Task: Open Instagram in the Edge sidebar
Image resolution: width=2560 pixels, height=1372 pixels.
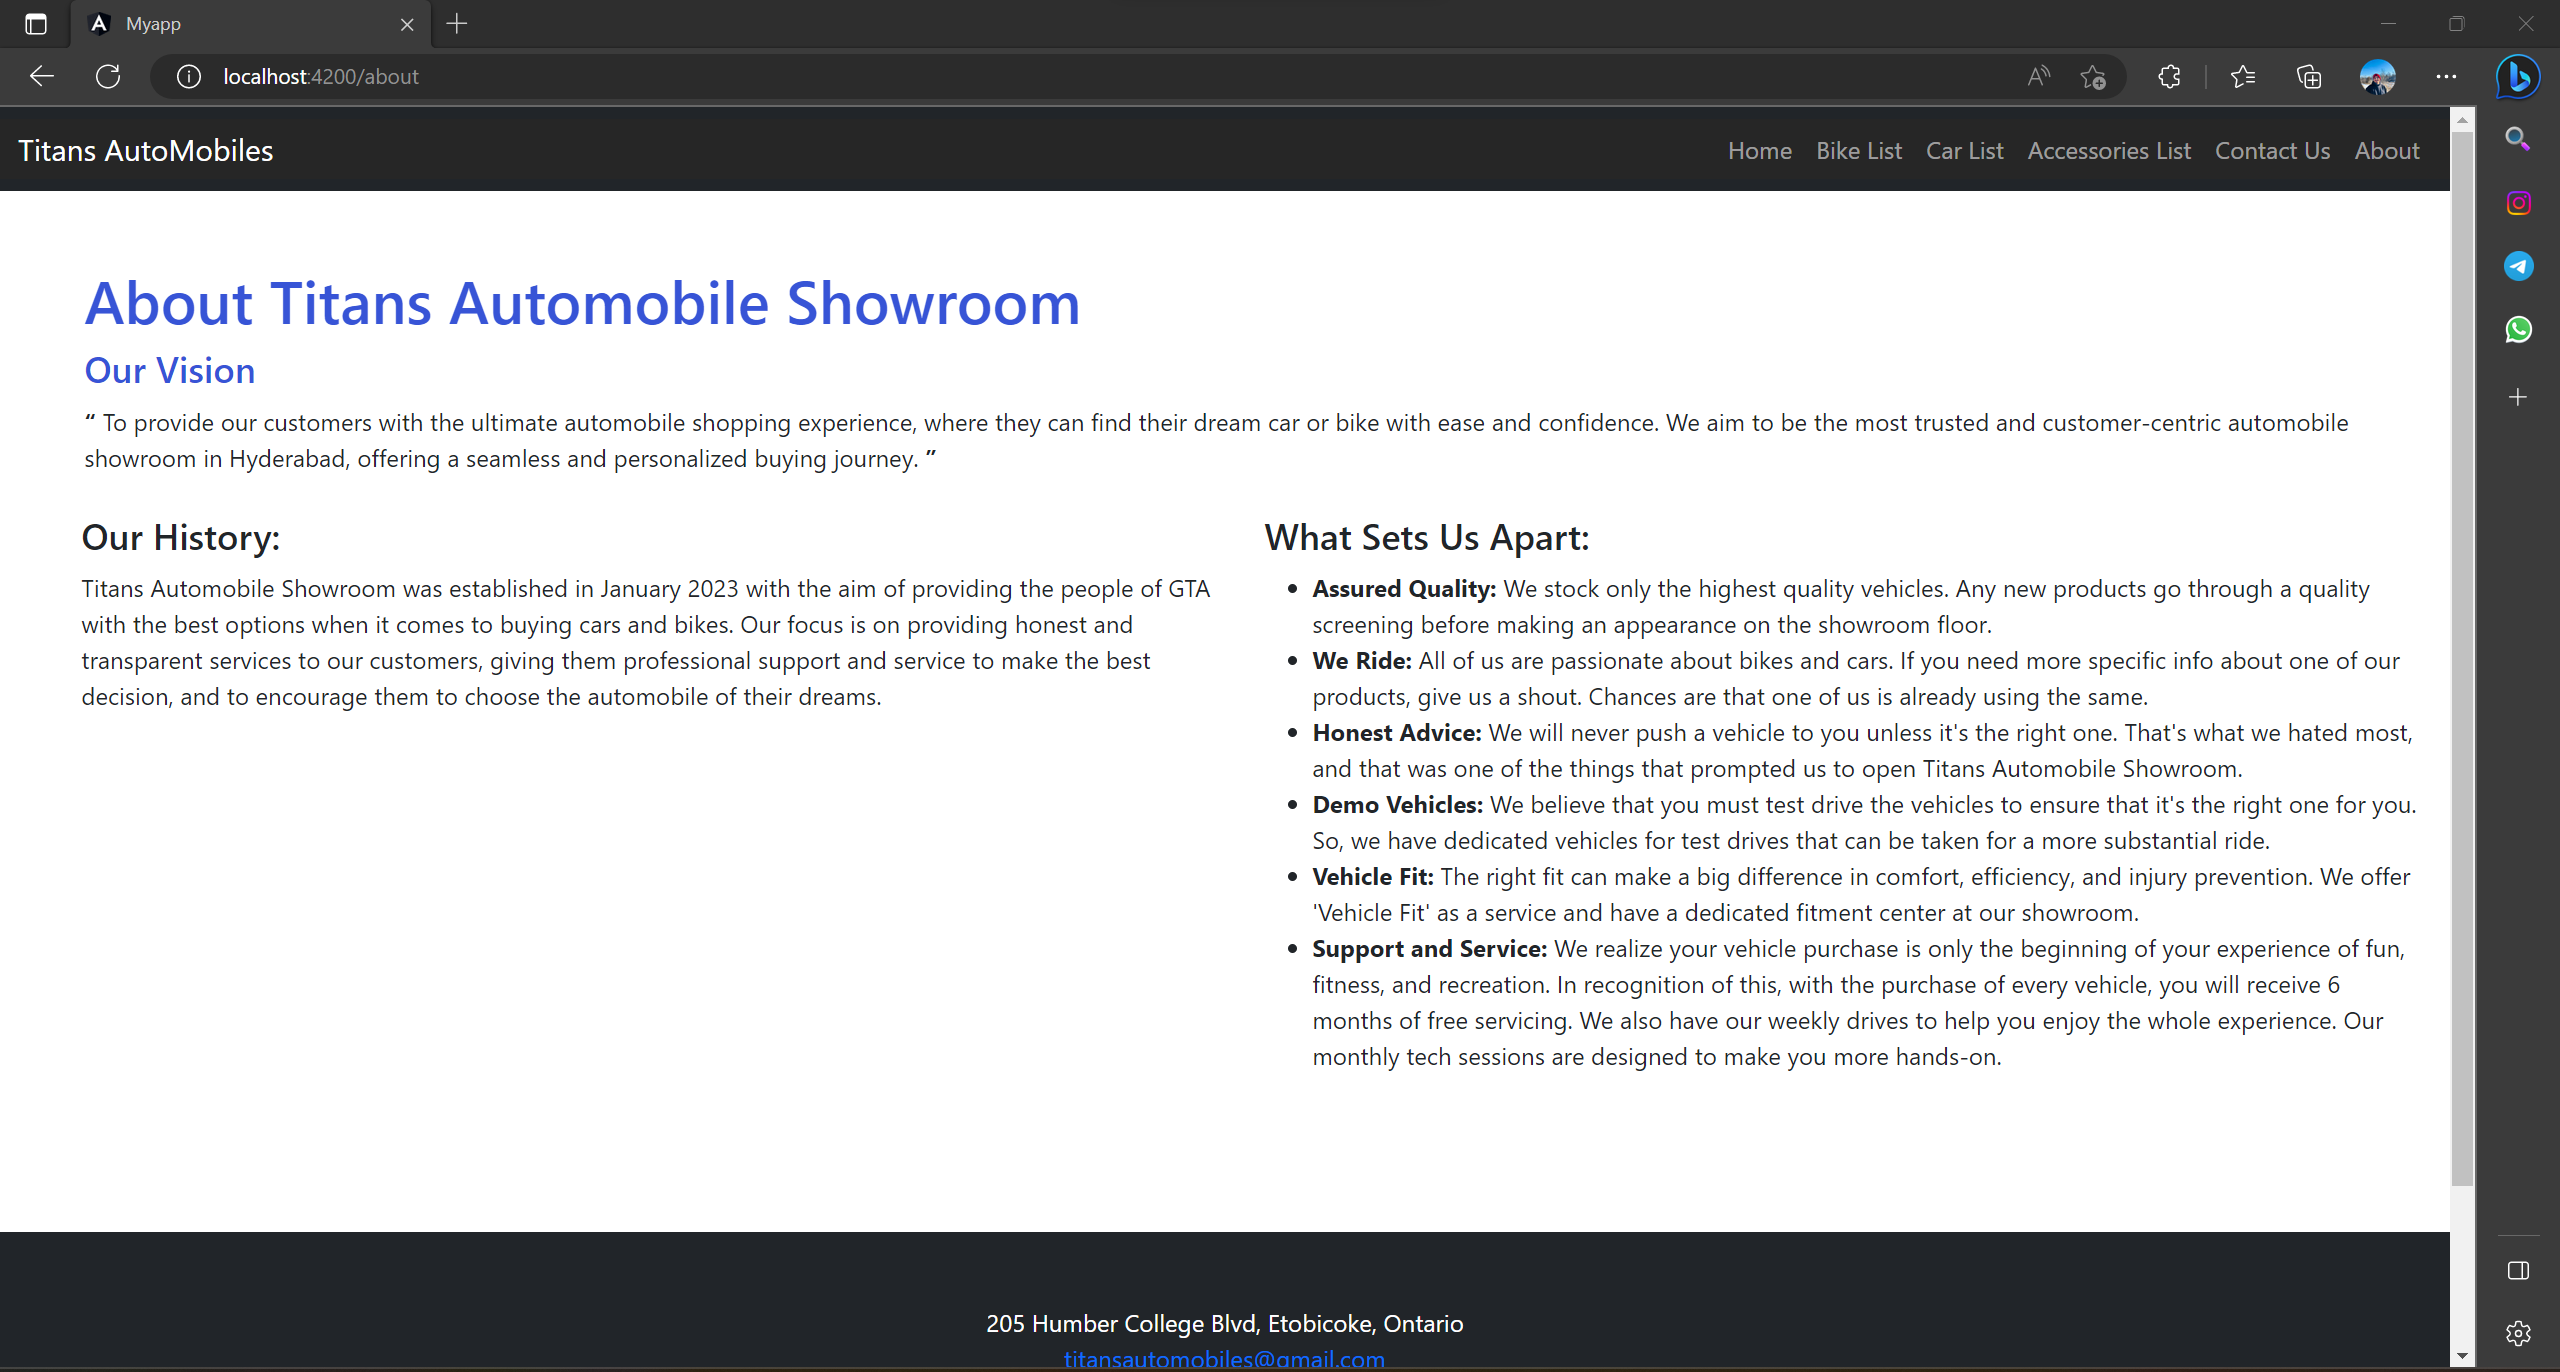Action: point(2518,203)
